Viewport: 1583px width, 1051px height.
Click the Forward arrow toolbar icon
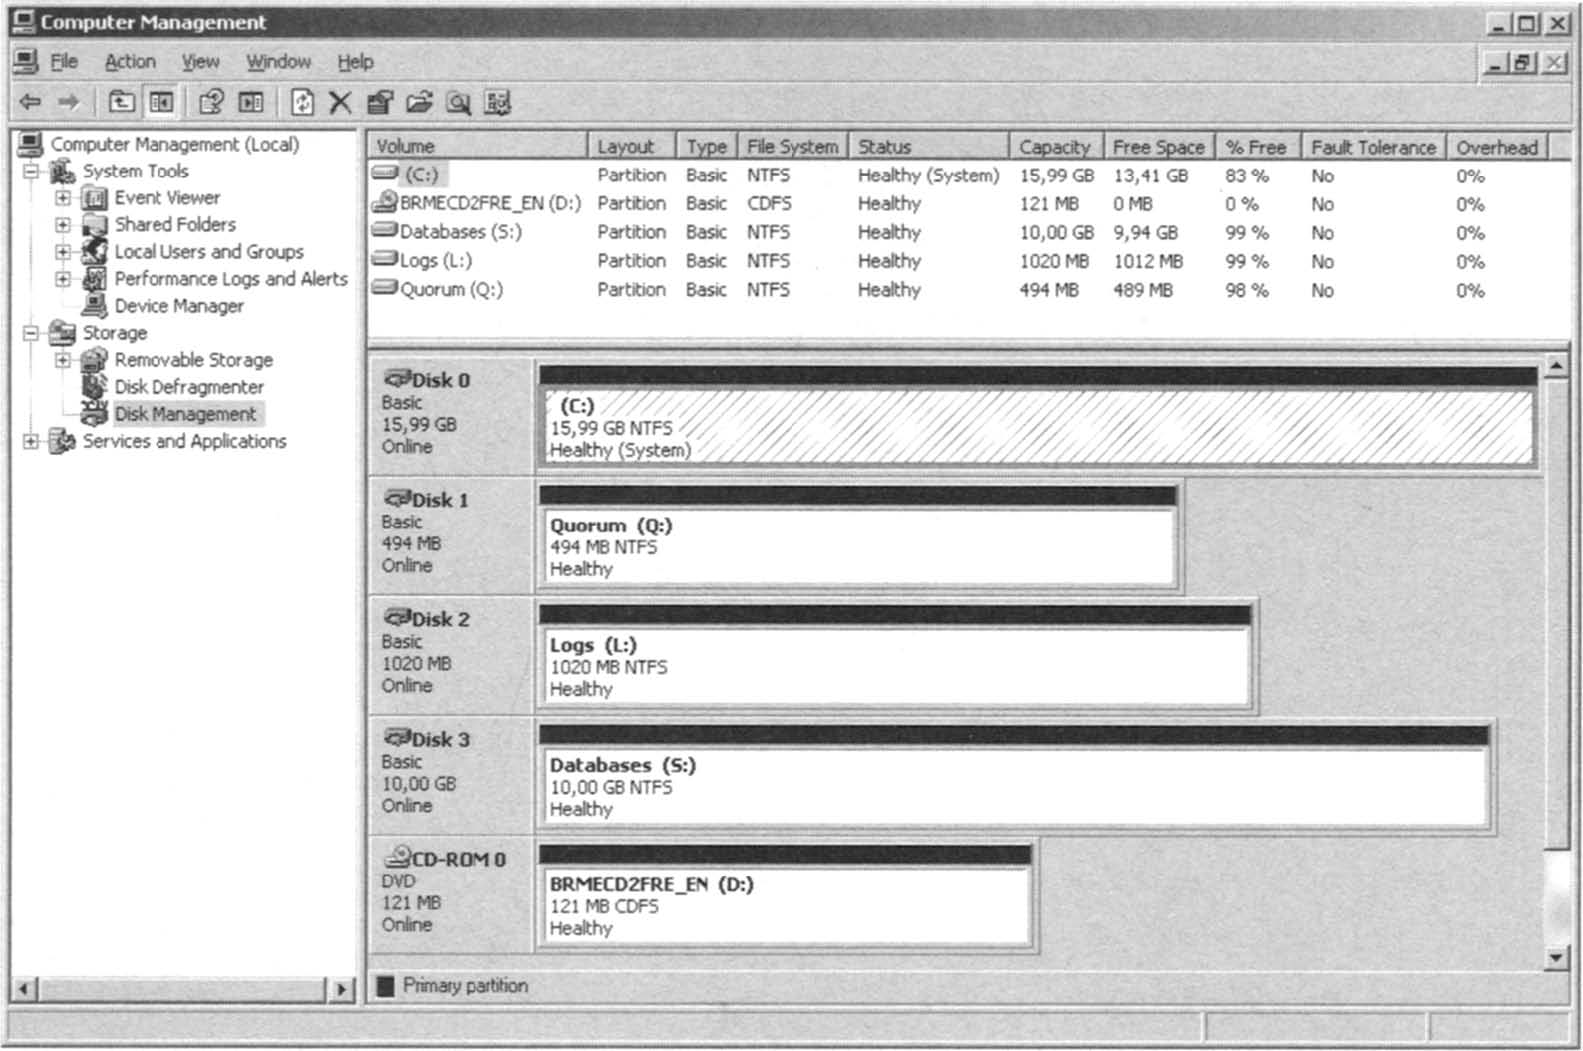[x=68, y=102]
